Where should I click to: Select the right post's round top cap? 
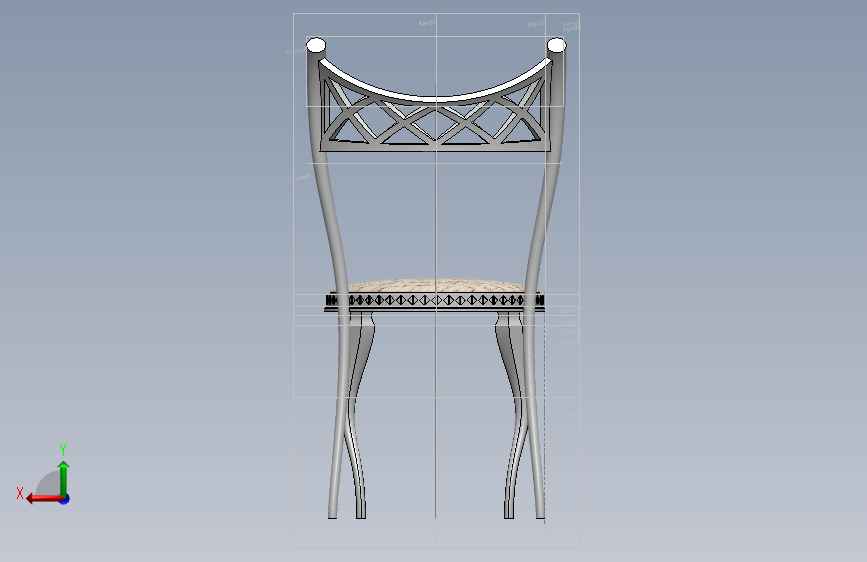[556, 45]
